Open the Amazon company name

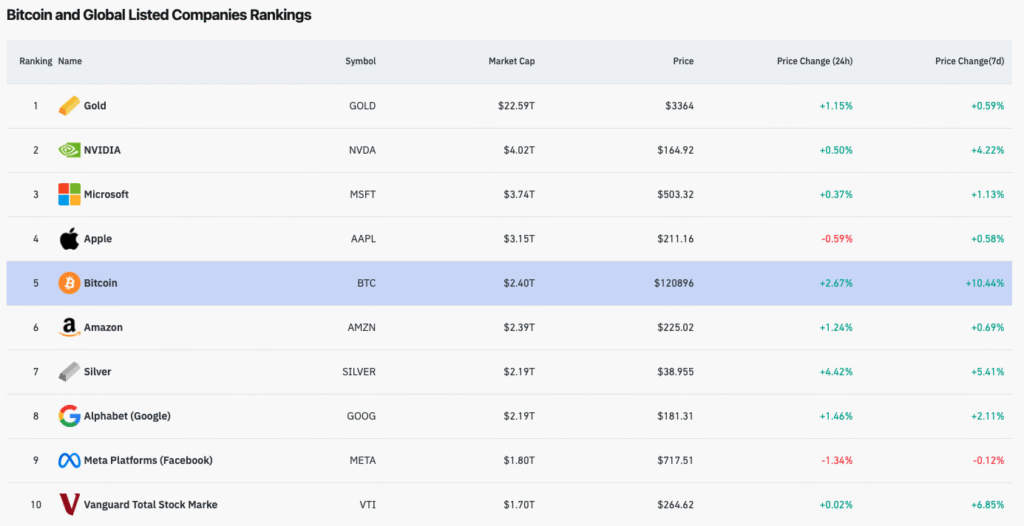coord(103,327)
